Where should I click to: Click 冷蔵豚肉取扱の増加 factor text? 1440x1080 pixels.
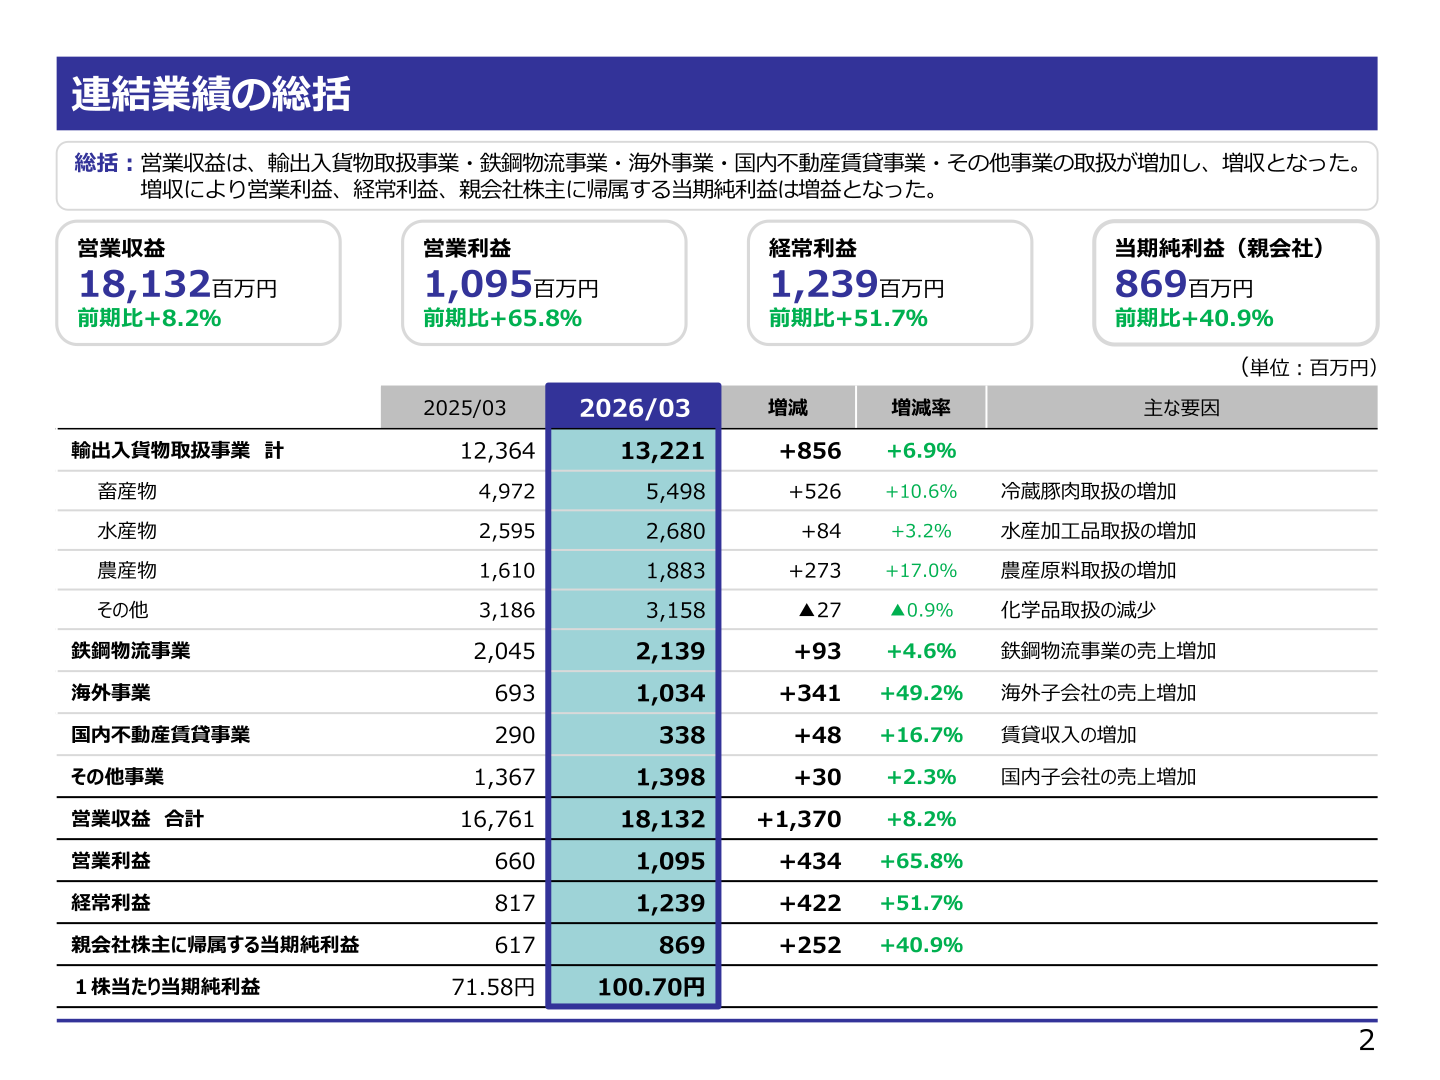coord(1088,491)
